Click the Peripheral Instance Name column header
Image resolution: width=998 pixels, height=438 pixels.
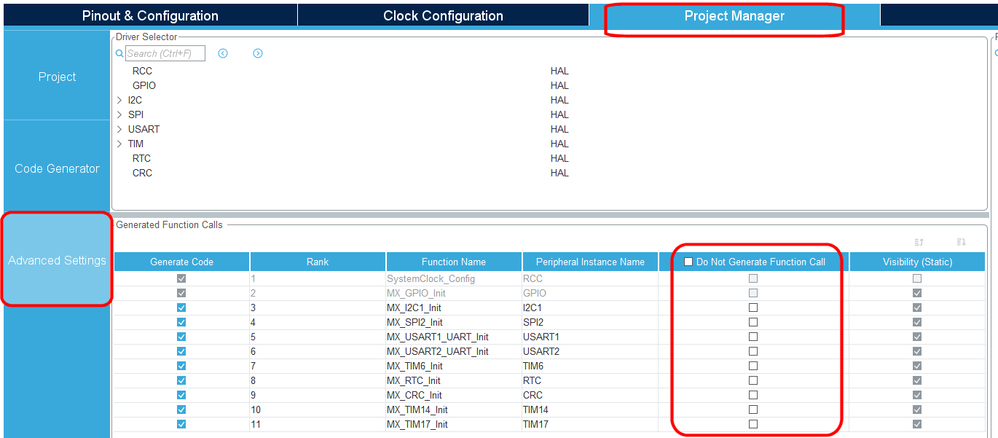tap(590, 262)
